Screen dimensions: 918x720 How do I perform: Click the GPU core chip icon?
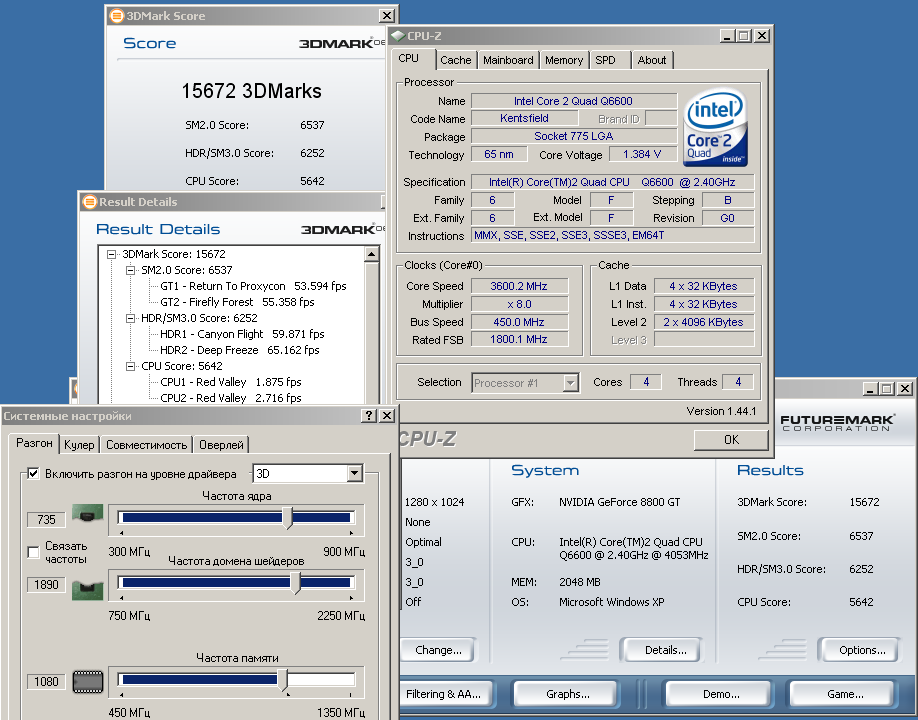pos(88,514)
